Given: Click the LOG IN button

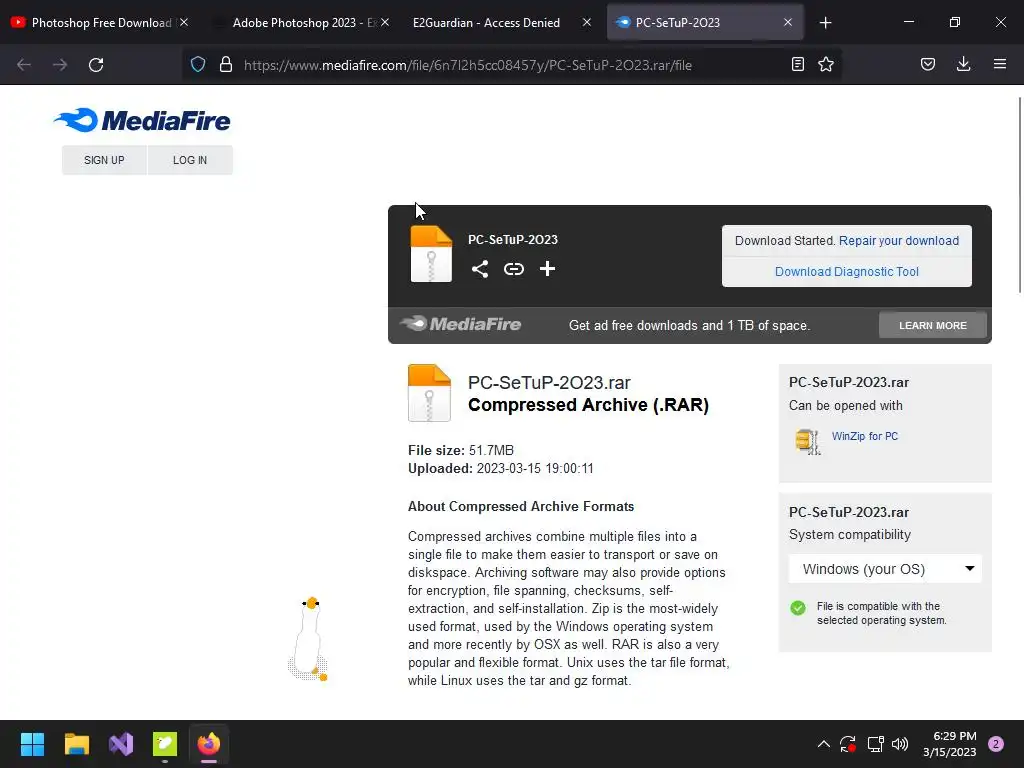Looking at the screenshot, I should tap(190, 160).
